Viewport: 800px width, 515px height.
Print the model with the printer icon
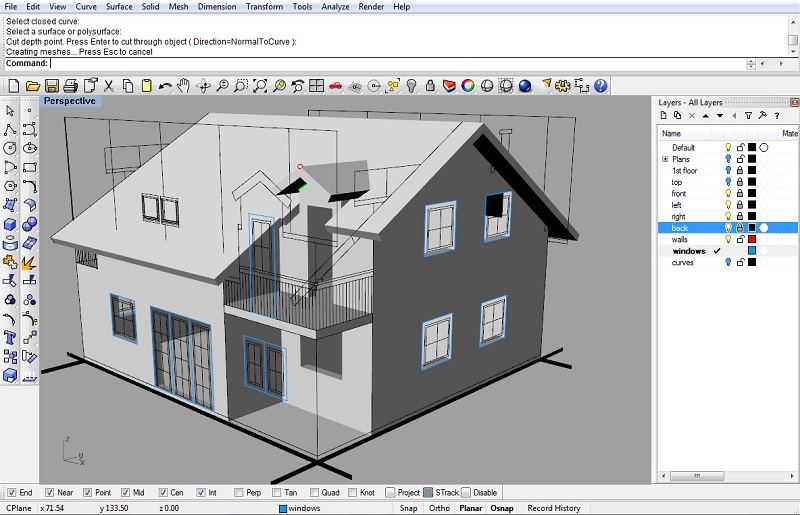pos(71,86)
